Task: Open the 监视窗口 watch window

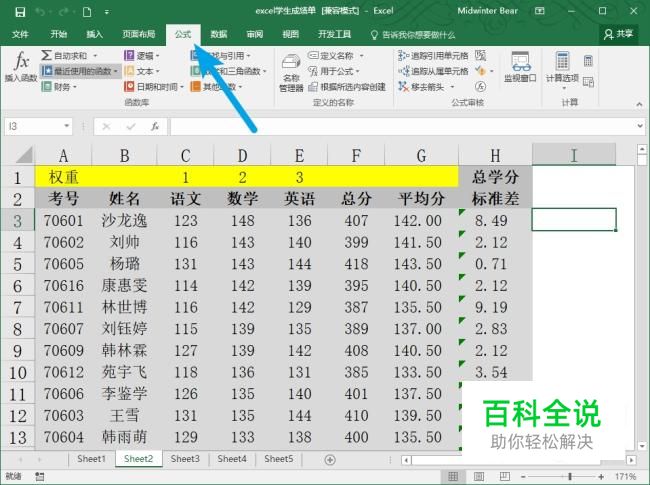Action: pyautogui.click(x=520, y=66)
